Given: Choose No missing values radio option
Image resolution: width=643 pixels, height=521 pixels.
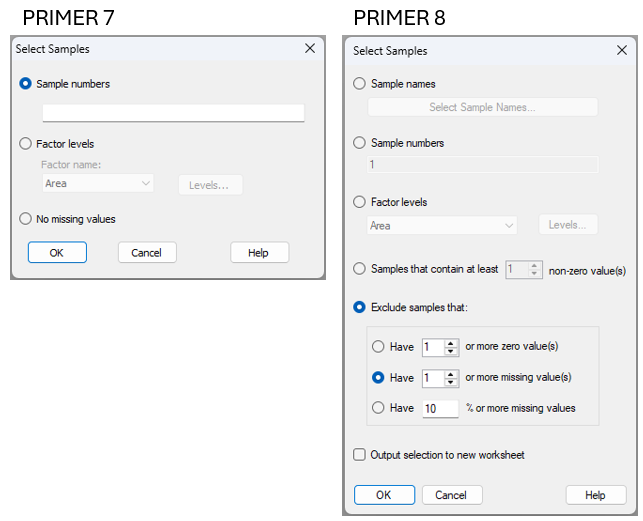Looking at the screenshot, I should (x=26, y=219).
